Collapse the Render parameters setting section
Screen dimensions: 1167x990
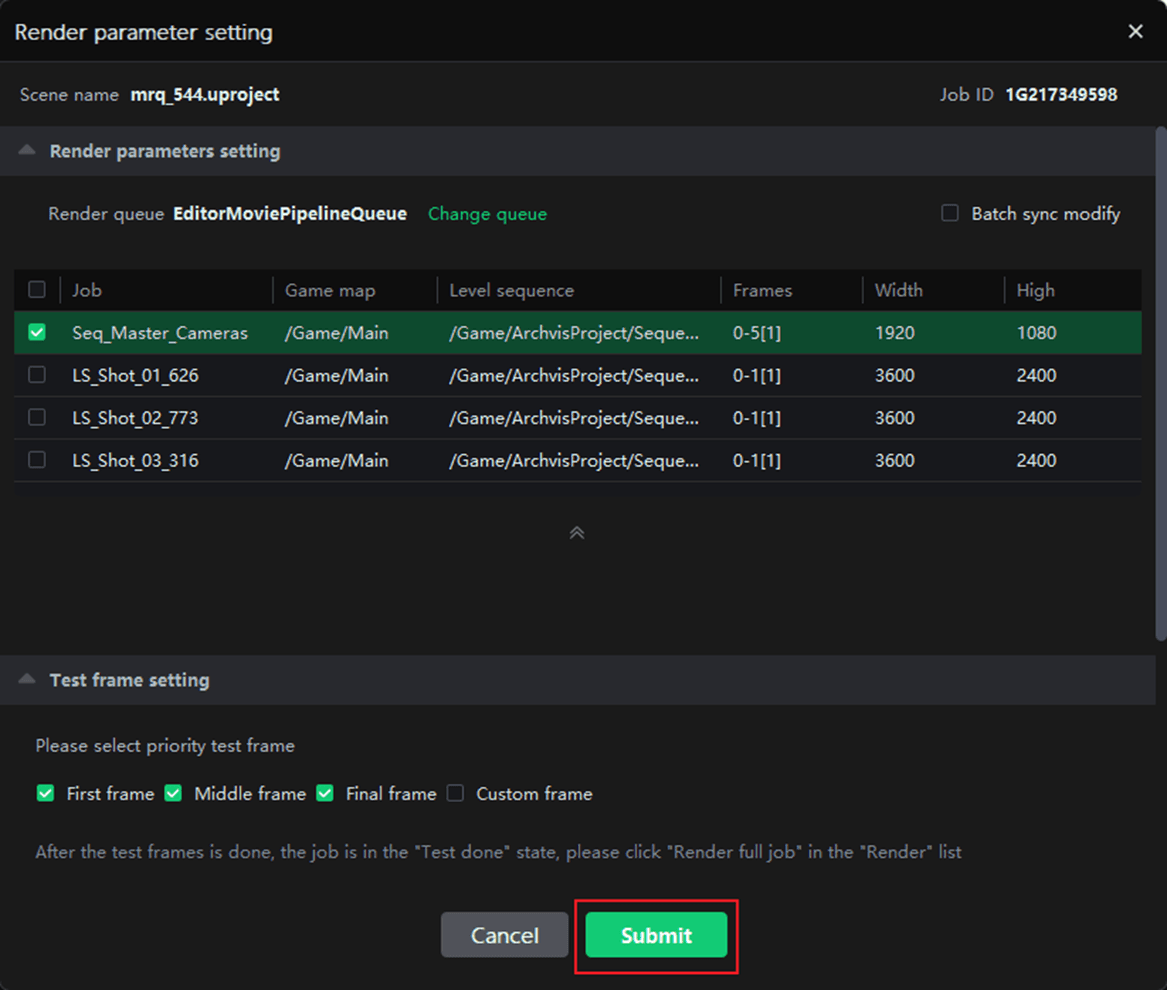[28, 151]
